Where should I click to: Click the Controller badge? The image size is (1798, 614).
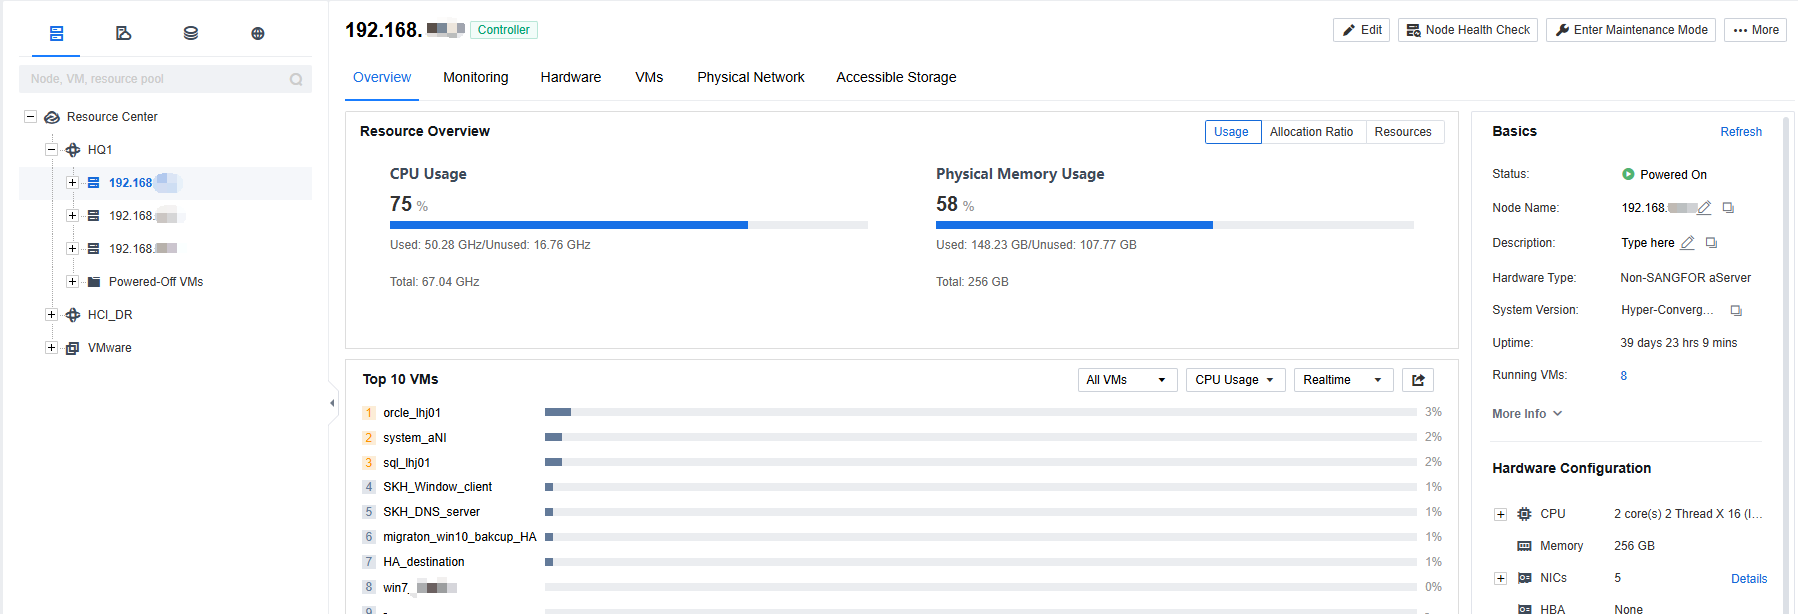504,30
